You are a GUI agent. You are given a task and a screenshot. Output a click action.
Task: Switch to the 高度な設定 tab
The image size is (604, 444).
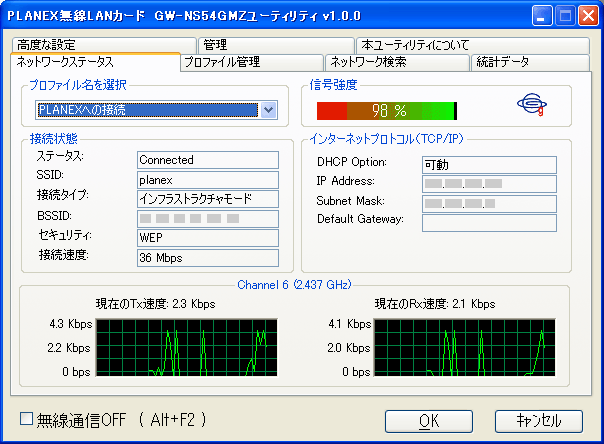104,45
